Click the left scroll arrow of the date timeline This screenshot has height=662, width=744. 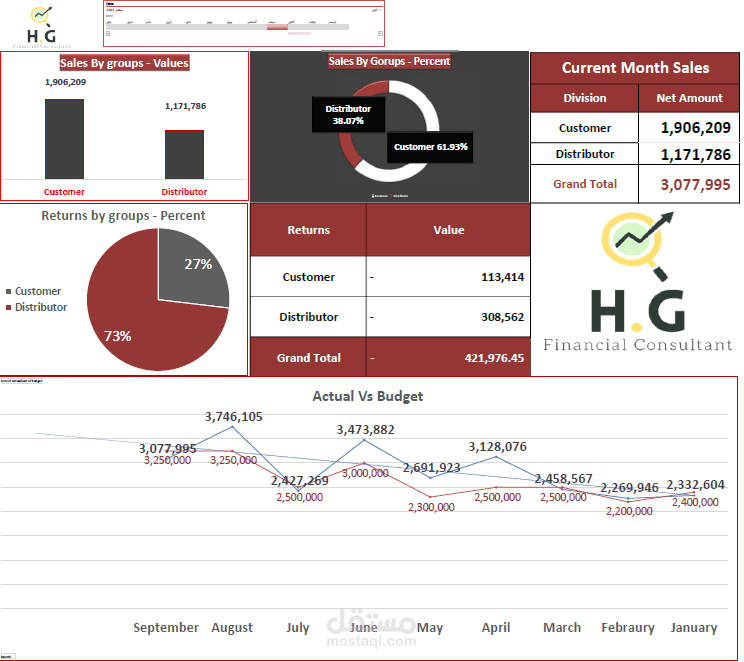coord(108,33)
